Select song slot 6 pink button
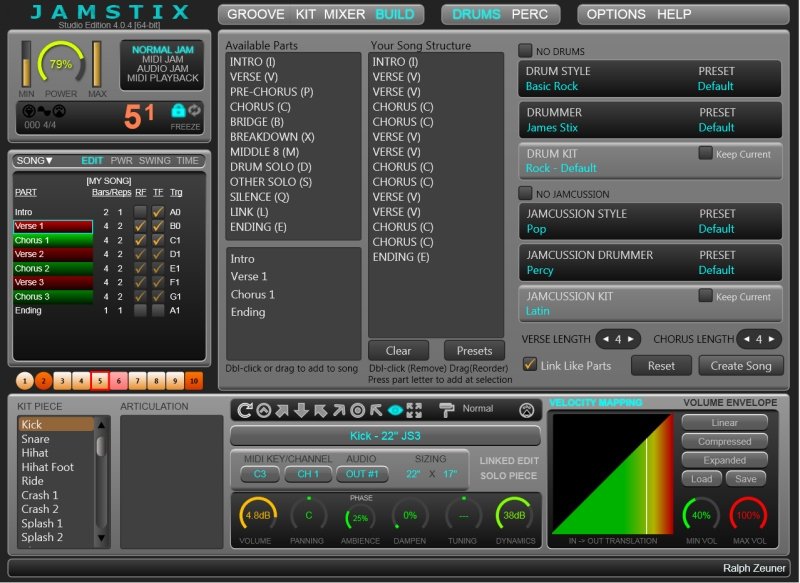Screen dimensions: 800x583 coord(119,381)
